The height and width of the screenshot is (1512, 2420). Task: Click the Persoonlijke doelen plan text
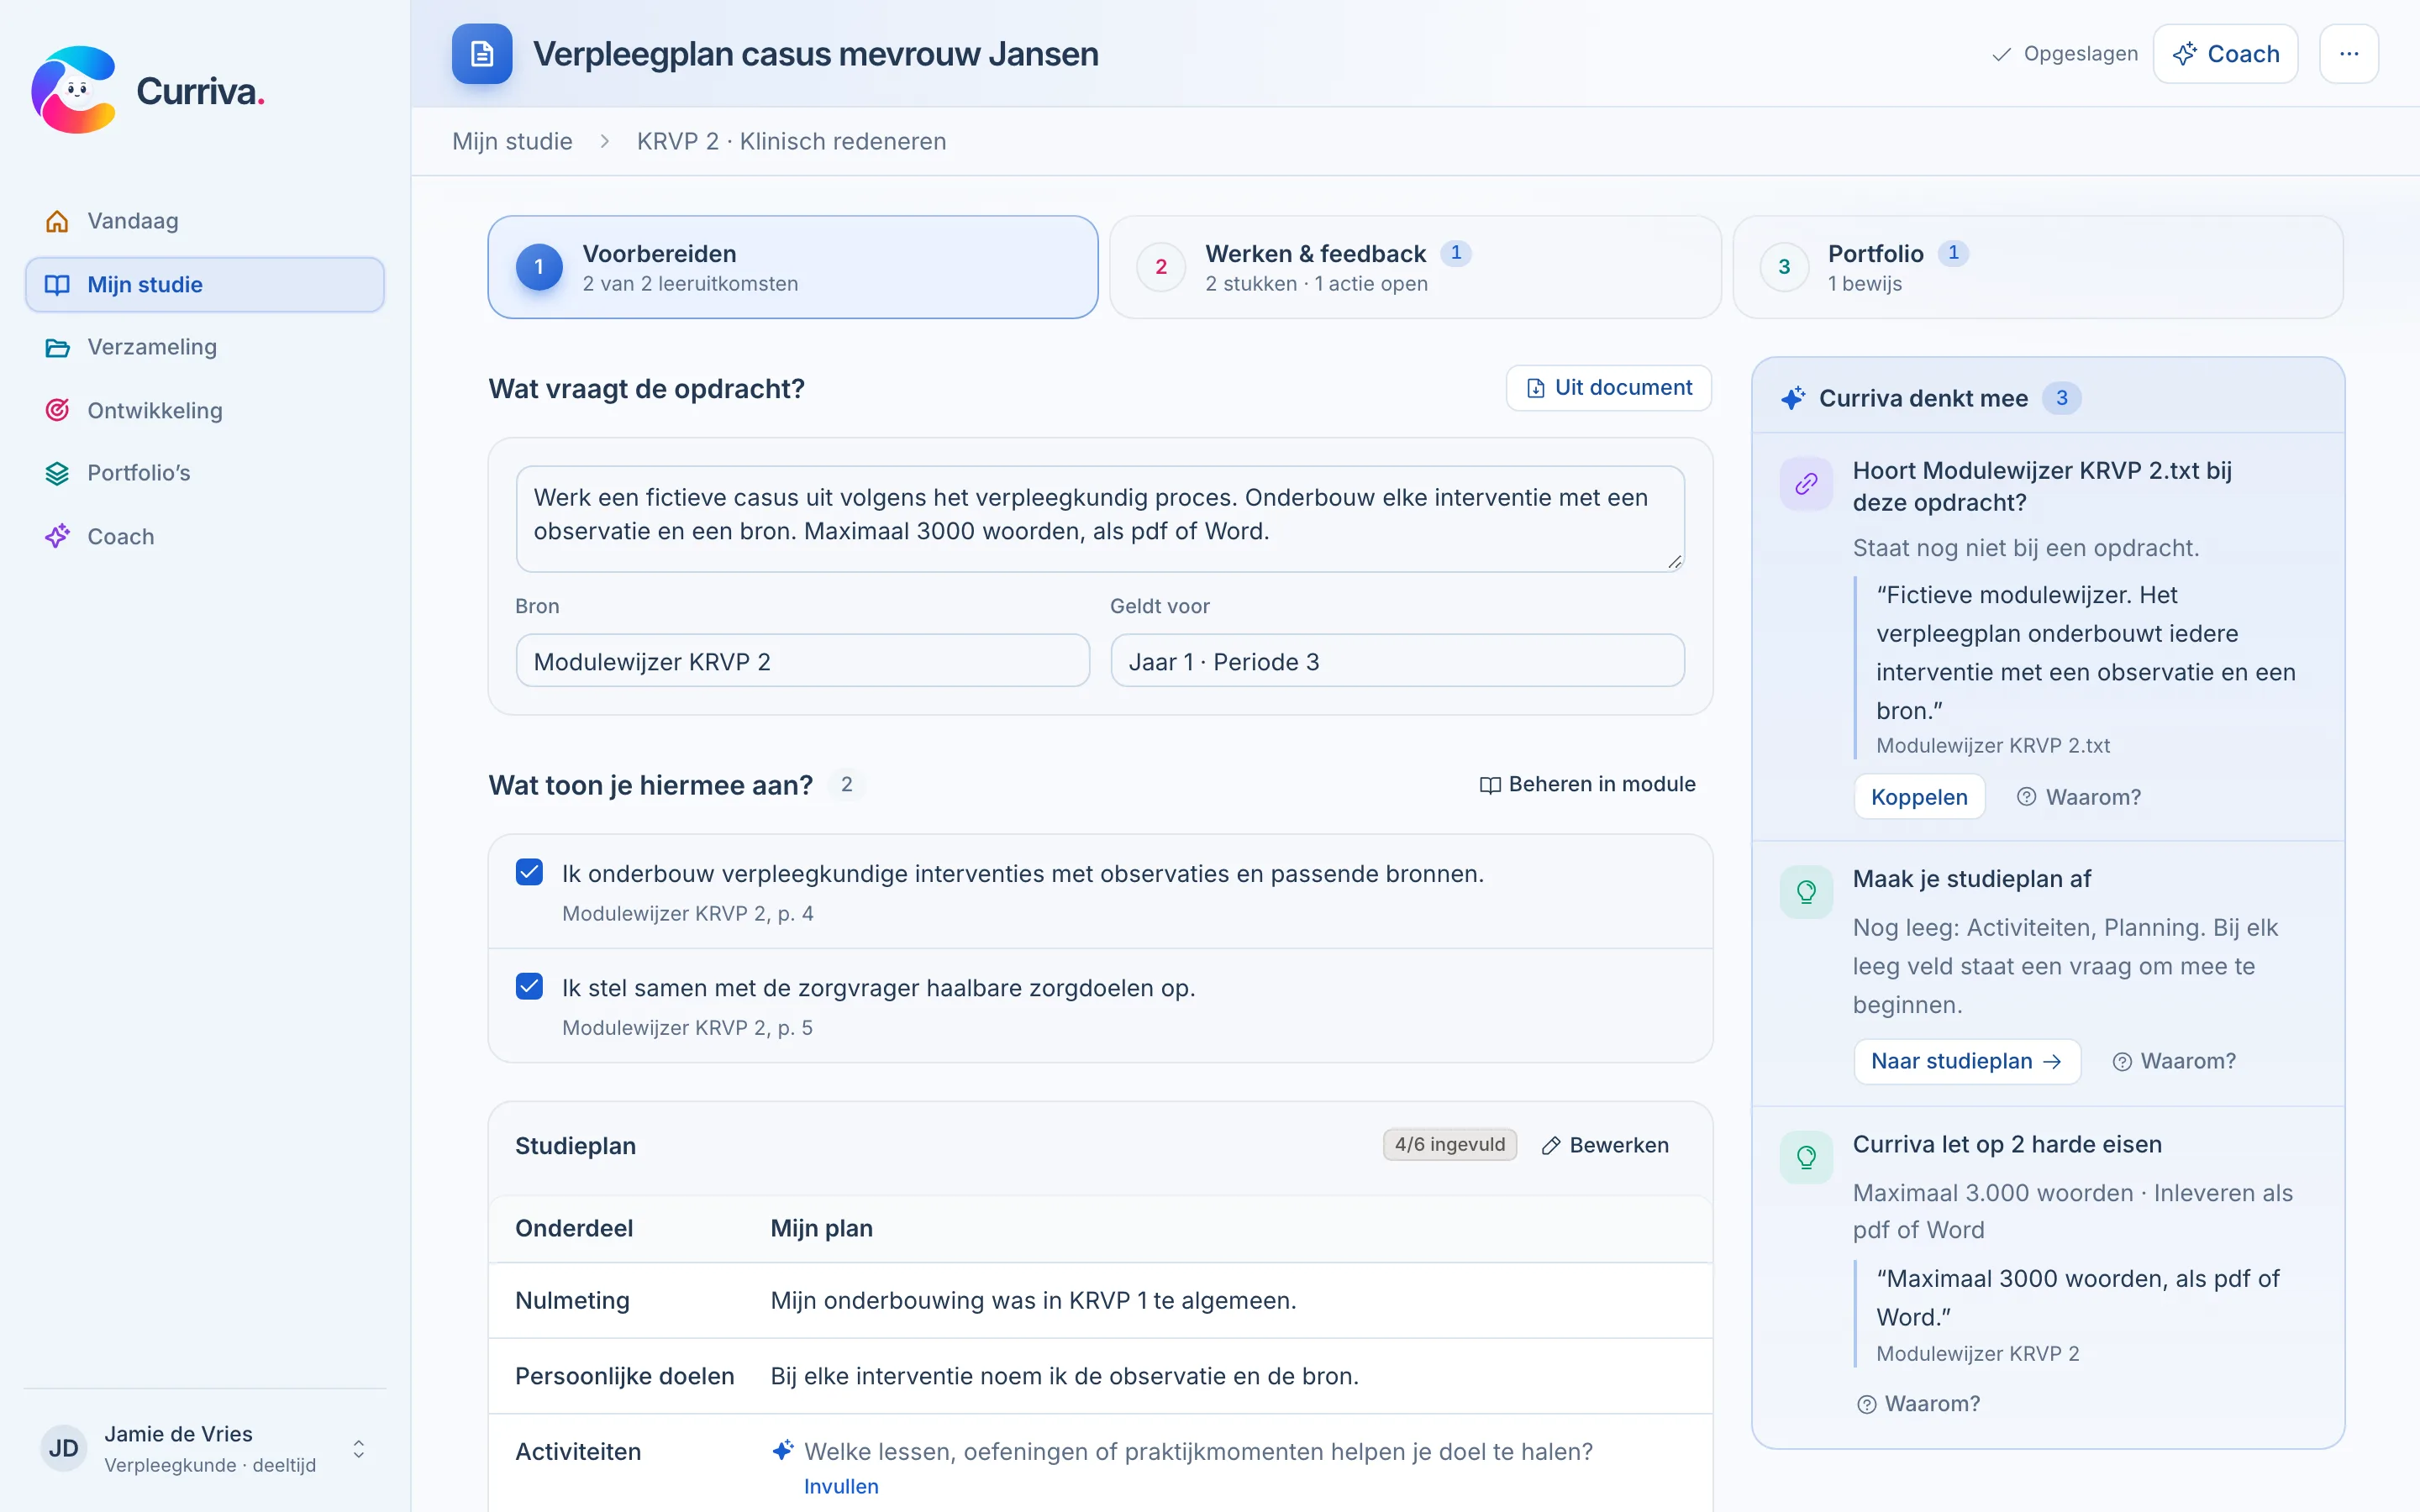1064,1376
